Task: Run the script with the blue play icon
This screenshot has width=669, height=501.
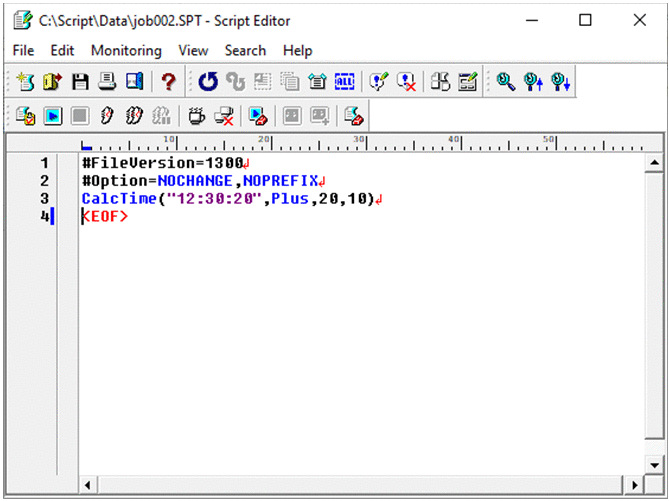Action: [x=53, y=116]
